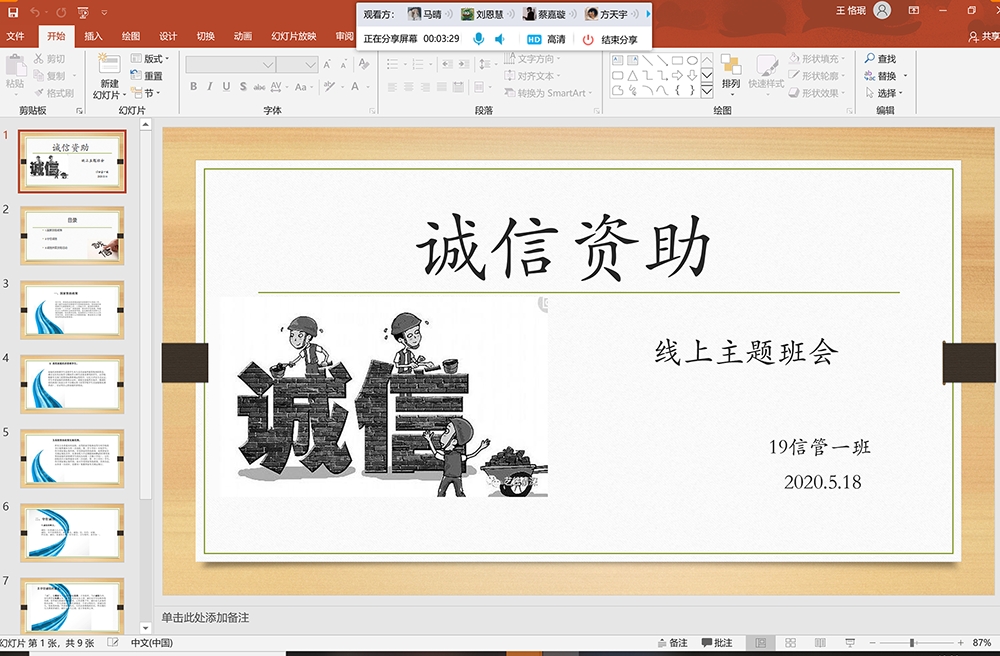Open the Insert (插入) tab

point(93,36)
